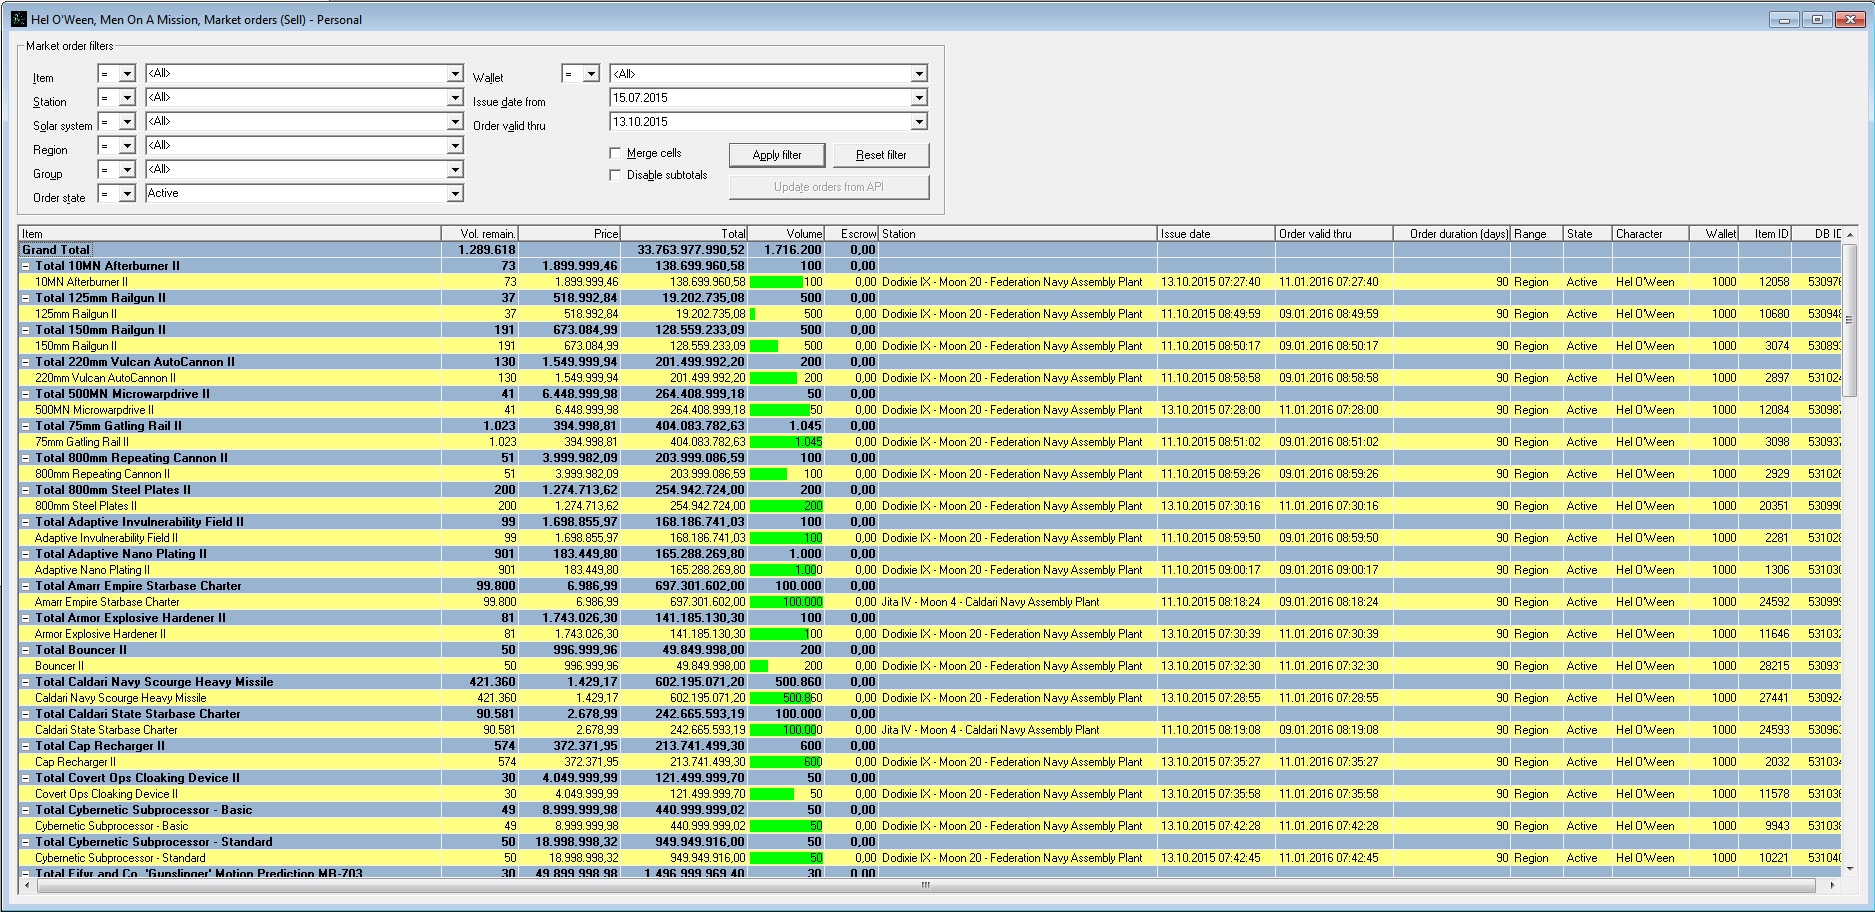Collapse the Total Caldari State Starbase Charter group

26,714
